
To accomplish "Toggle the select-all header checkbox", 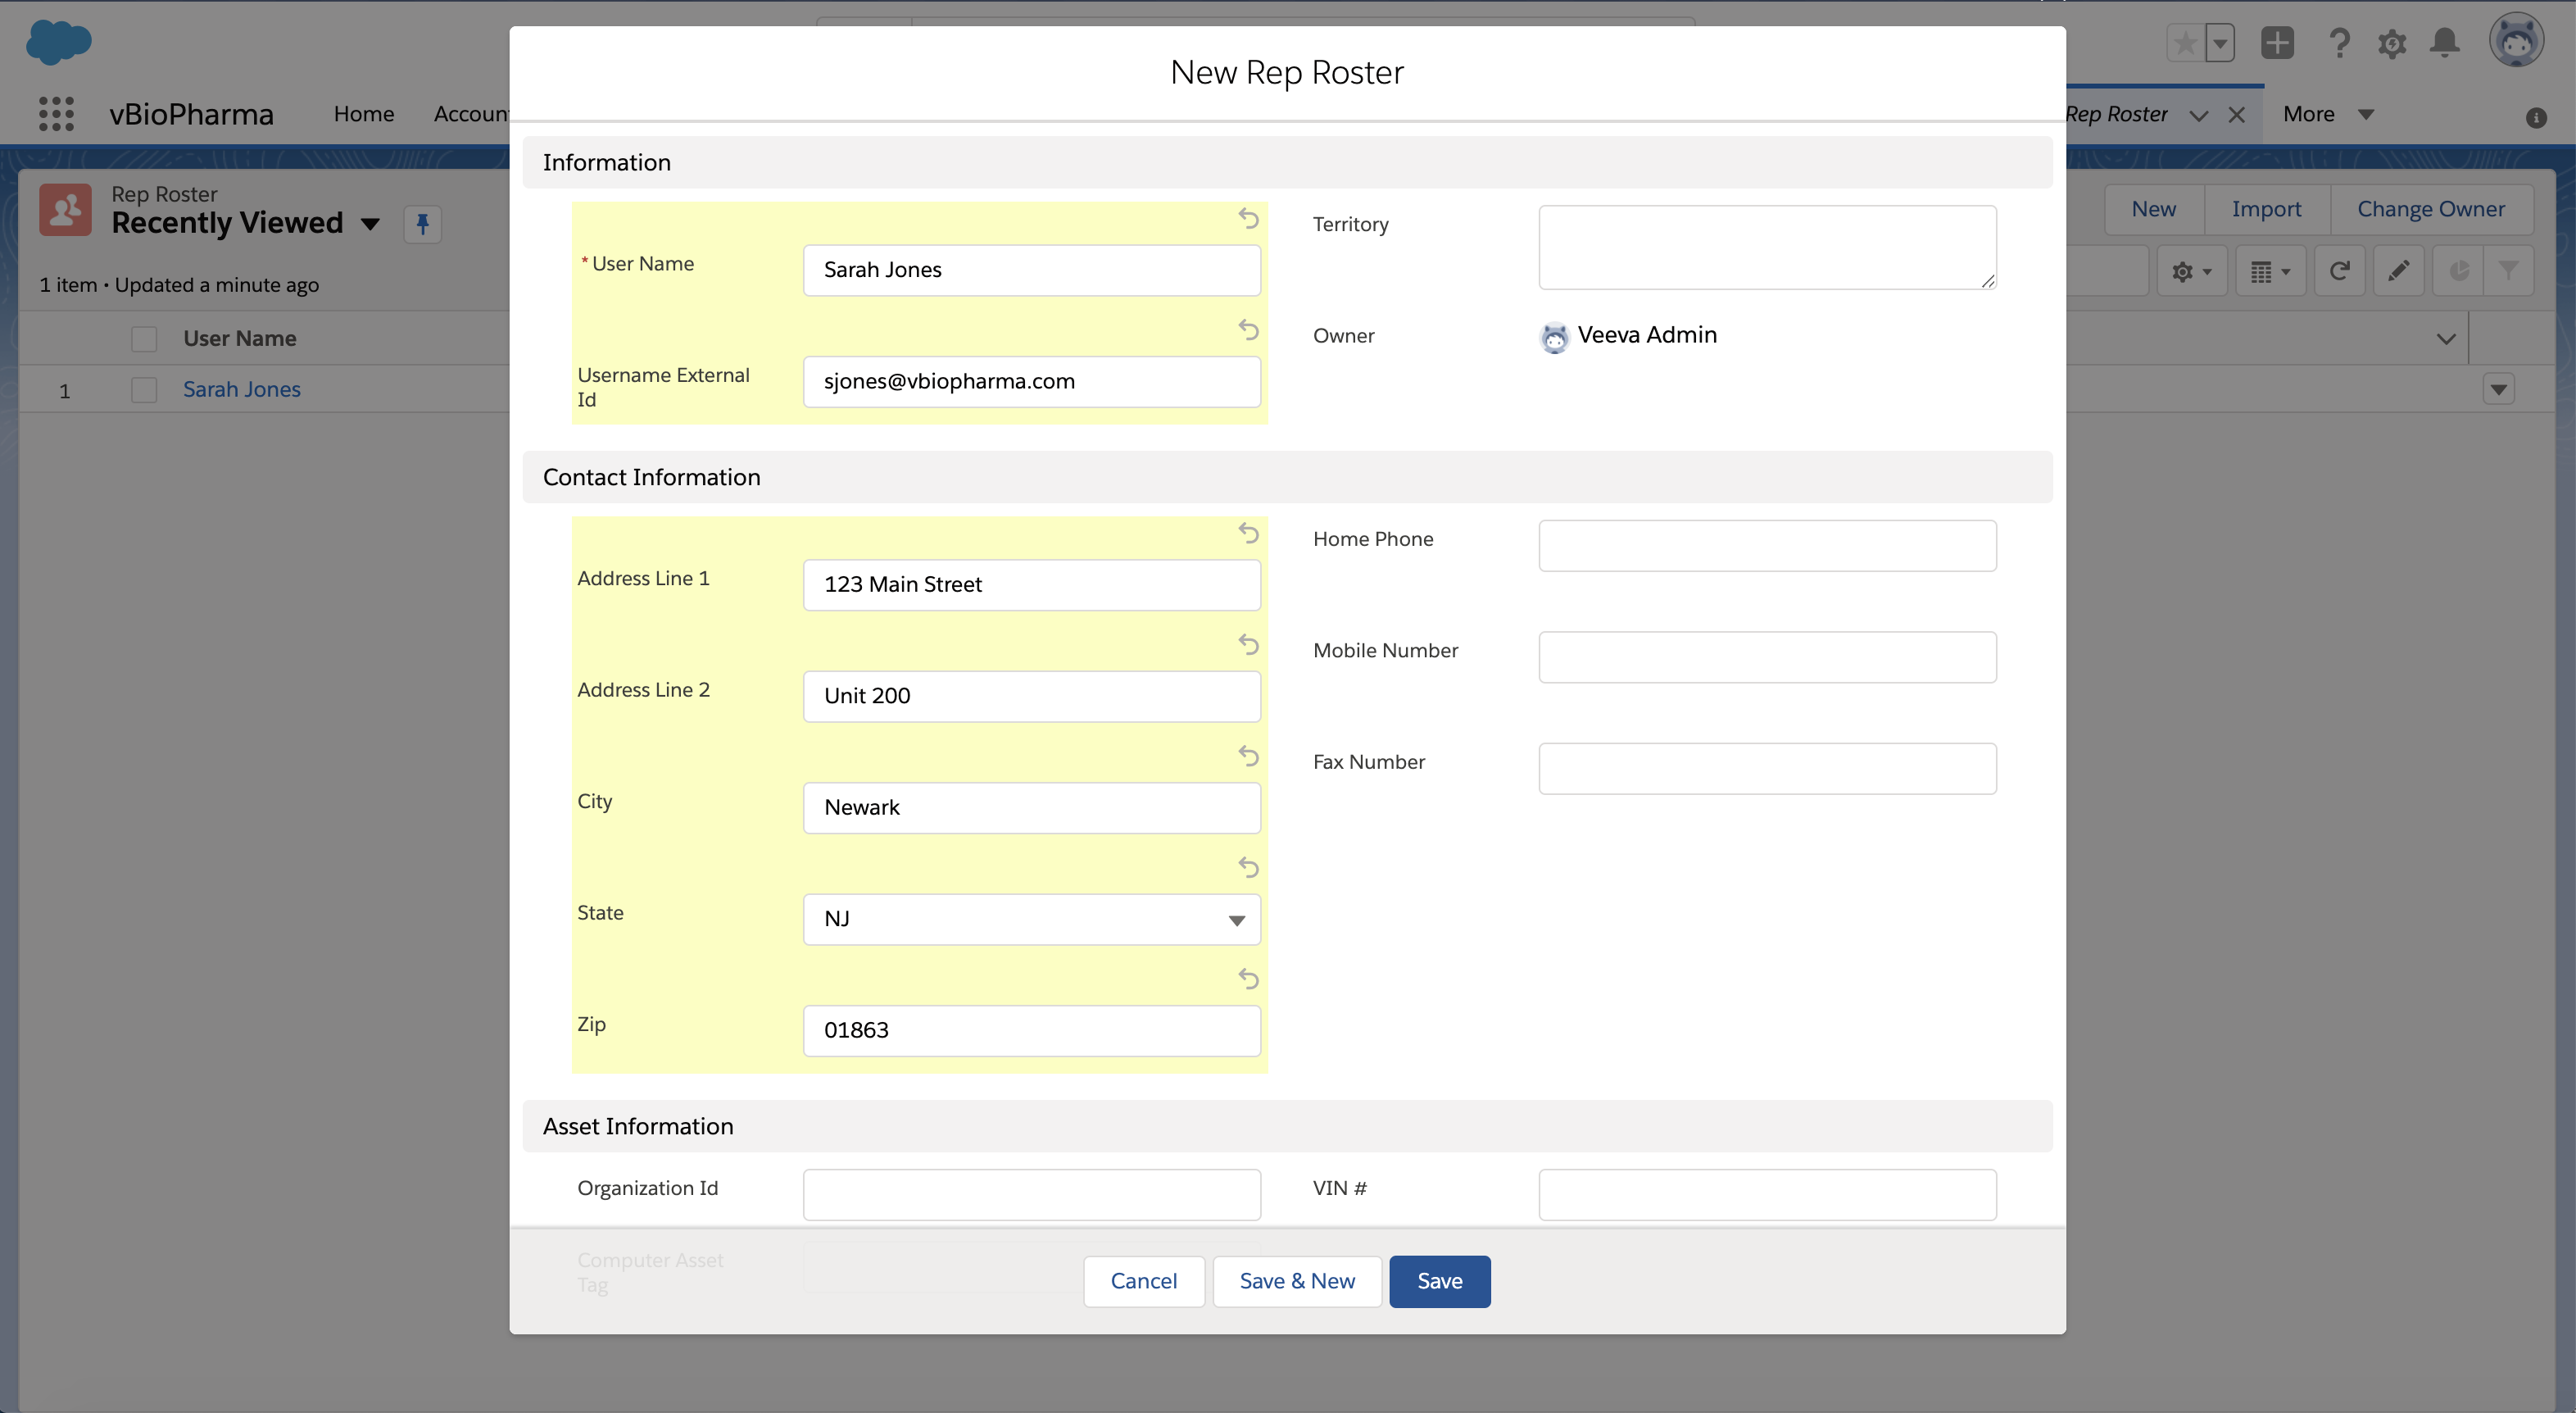I will coord(144,339).
